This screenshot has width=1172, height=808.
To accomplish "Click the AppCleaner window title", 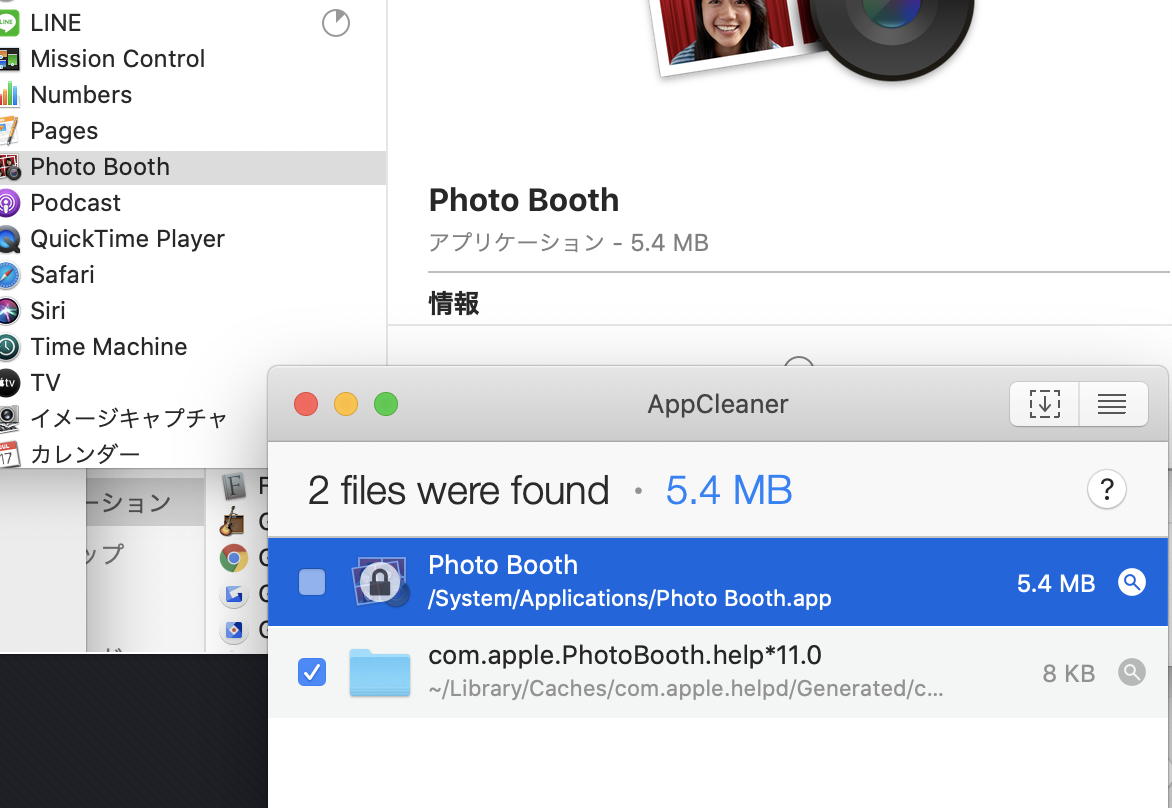I will (718, 404).
